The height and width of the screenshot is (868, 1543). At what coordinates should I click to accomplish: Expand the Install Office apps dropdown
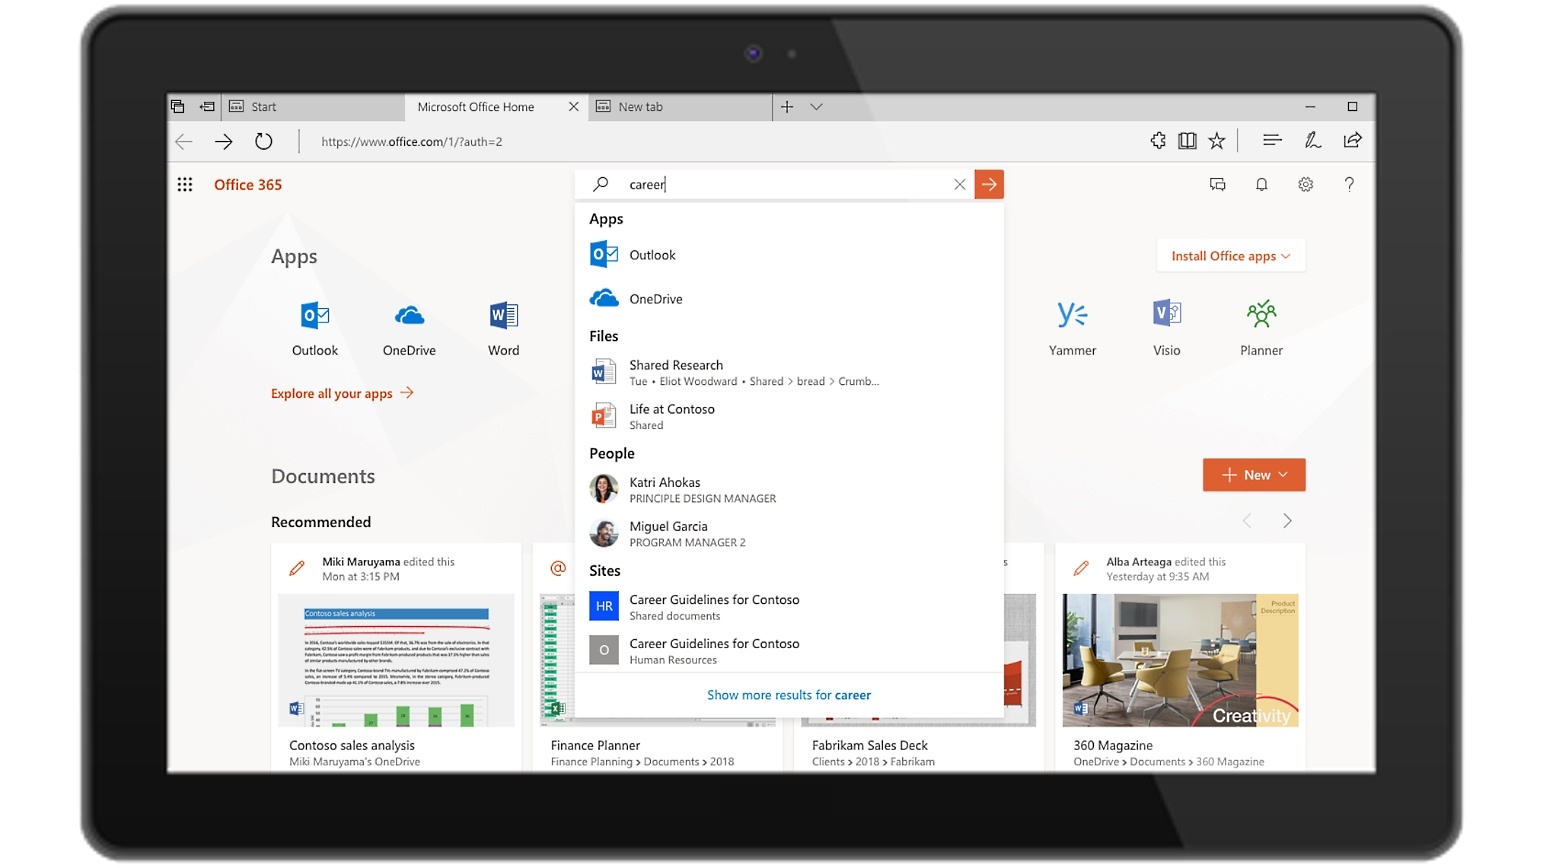coord(1231,256)
